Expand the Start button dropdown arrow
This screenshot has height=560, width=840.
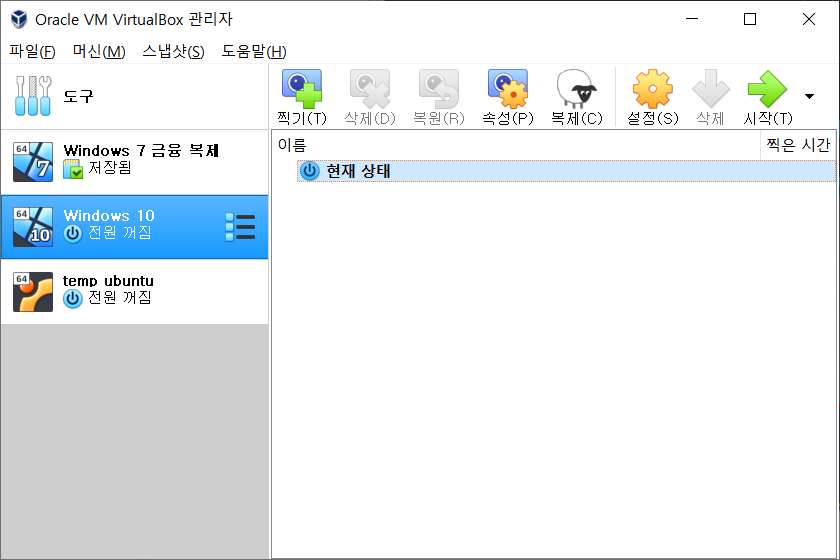click(x=809, y=96)
